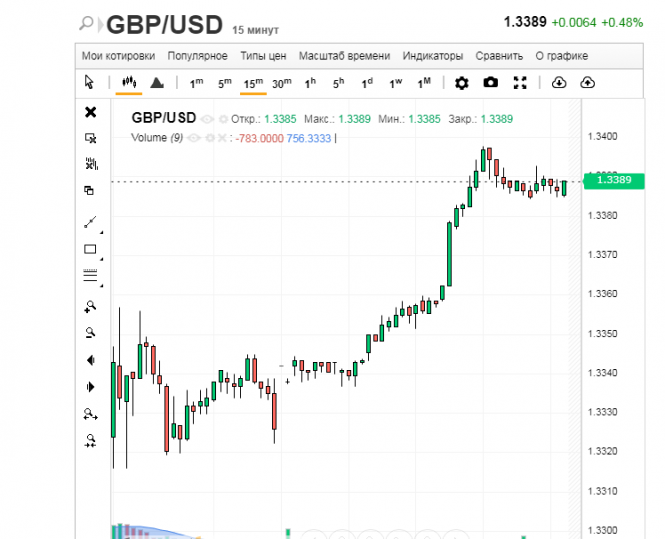Select the 1 week timeframe
The height and width of the screenshot is (539, 665).
(395, 83)
